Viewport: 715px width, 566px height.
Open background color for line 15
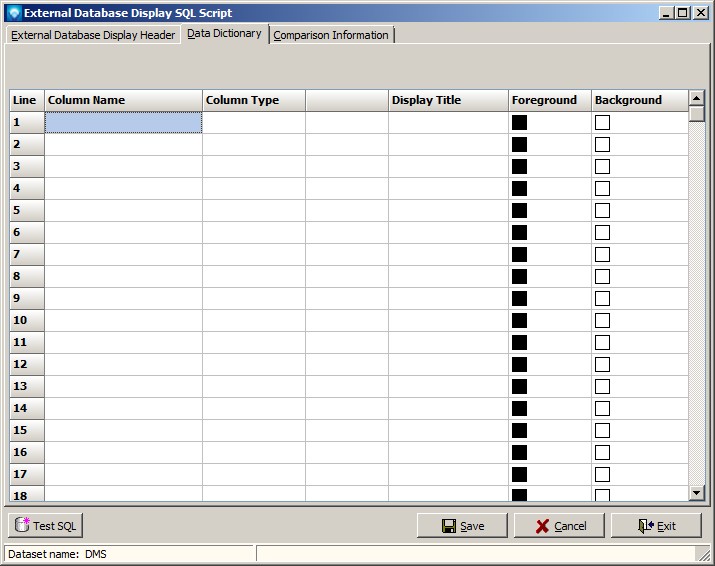pos(602,431)
